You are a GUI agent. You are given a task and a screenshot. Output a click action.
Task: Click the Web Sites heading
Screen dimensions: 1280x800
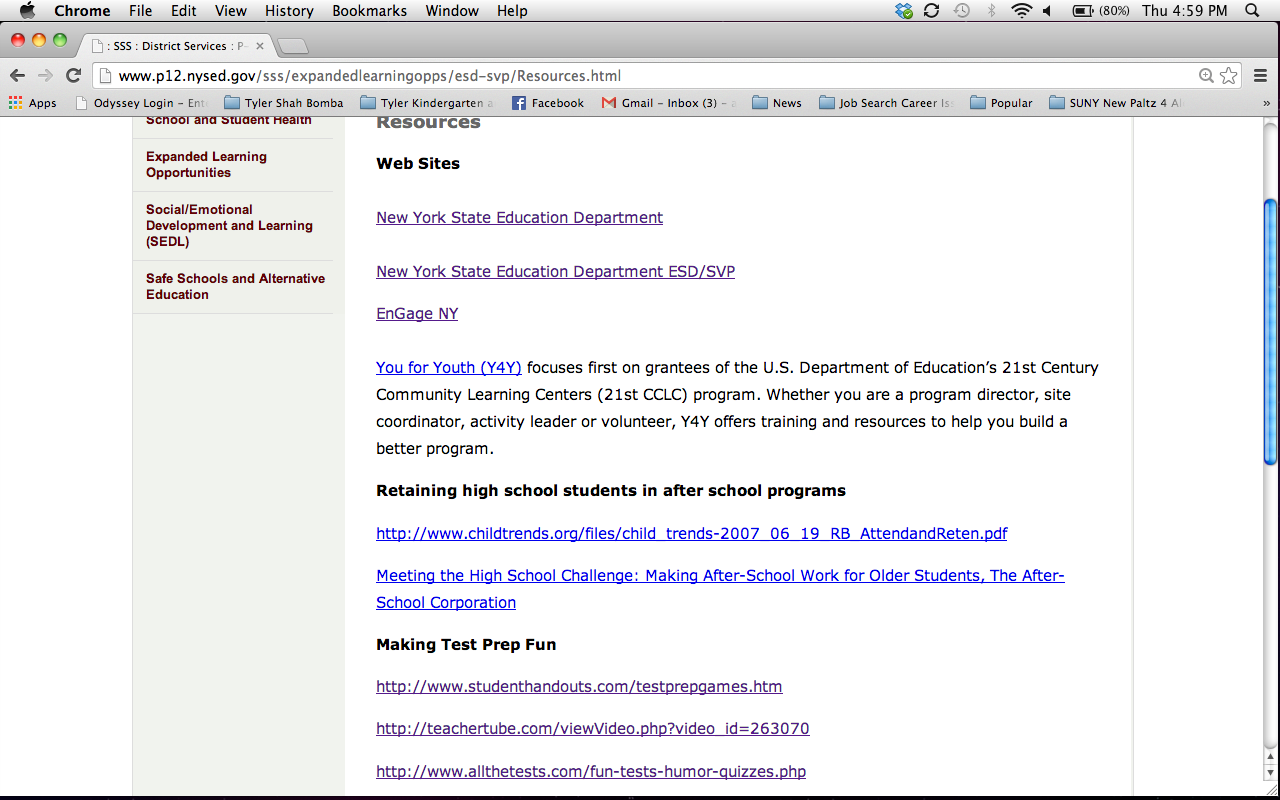(418, 163)
